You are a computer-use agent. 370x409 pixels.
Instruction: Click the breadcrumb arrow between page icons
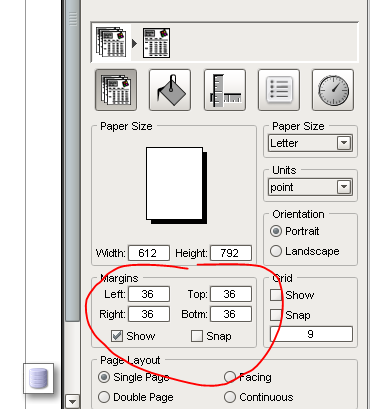coord(134,43)
